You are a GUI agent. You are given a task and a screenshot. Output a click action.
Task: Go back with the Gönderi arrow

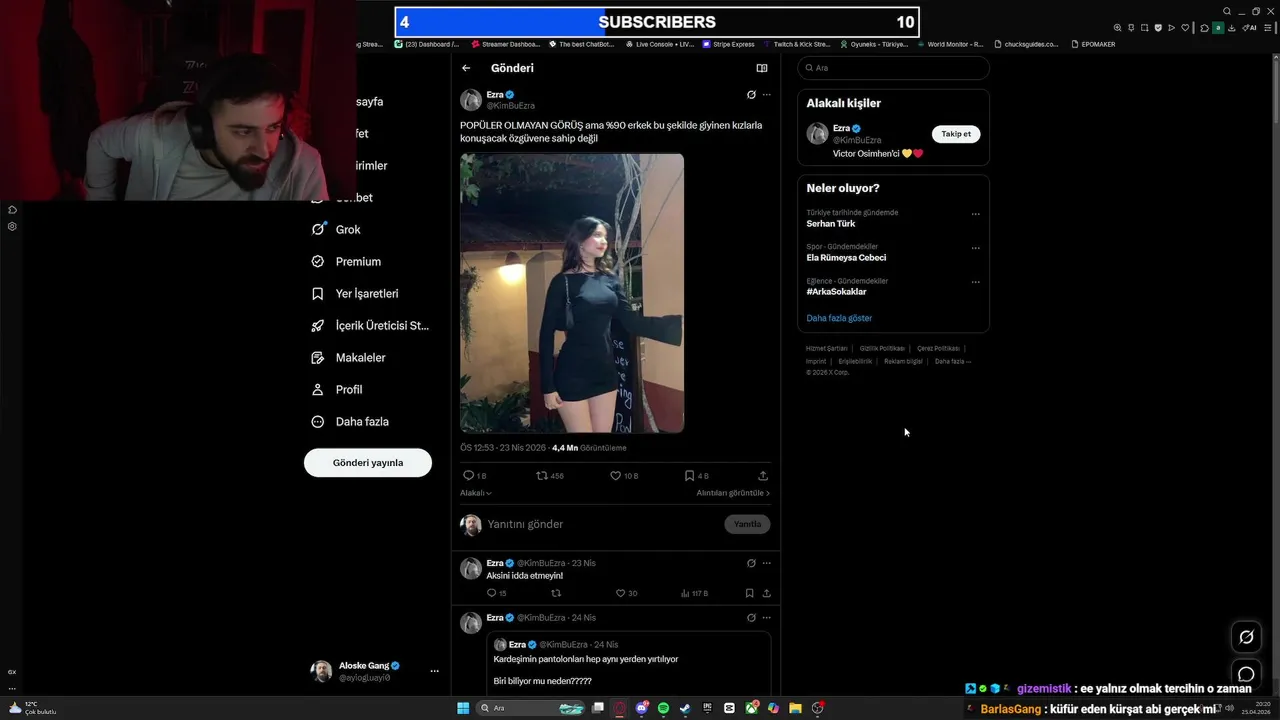click(x=466, y=68)
